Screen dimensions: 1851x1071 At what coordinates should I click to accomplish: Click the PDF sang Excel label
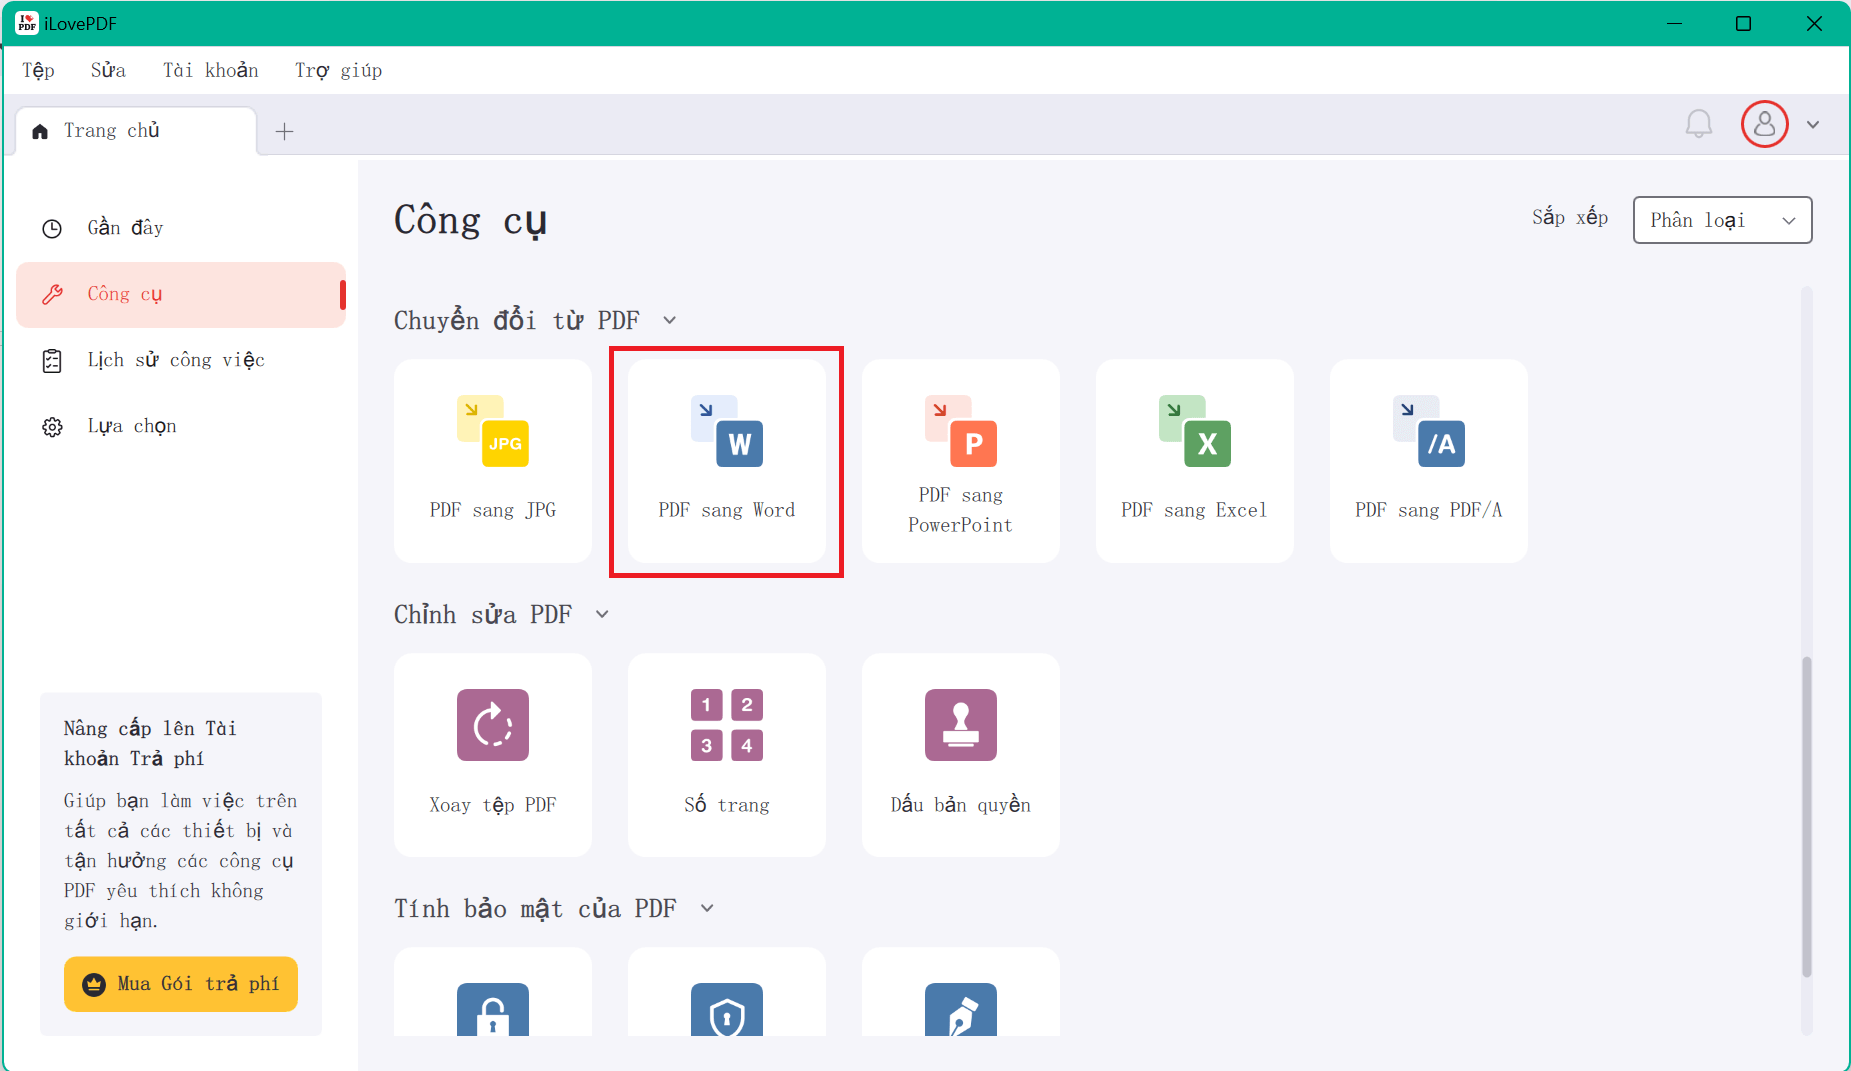click(1194, 510)
